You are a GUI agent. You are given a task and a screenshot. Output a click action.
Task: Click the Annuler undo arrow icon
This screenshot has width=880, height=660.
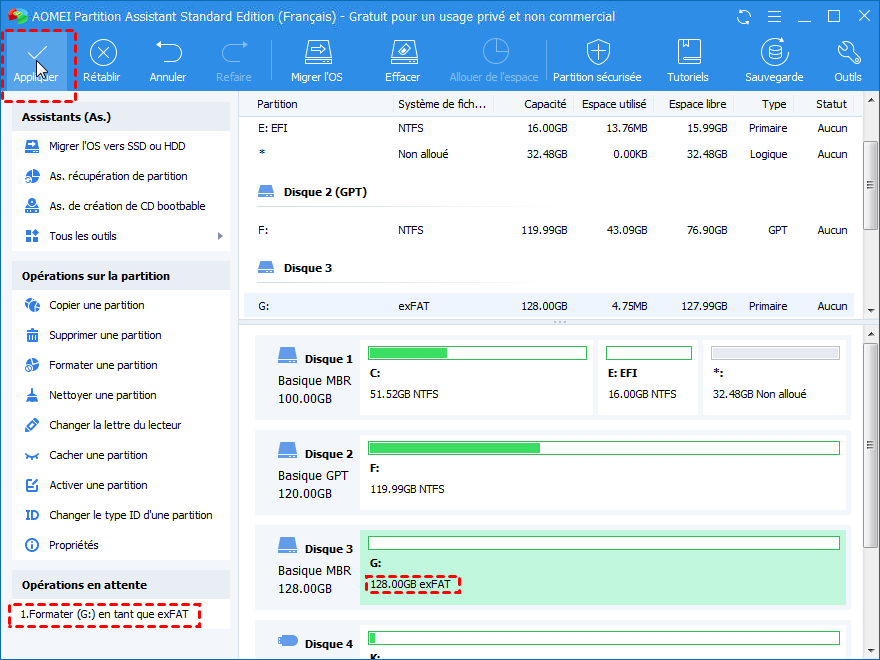[x=168, y=52]
